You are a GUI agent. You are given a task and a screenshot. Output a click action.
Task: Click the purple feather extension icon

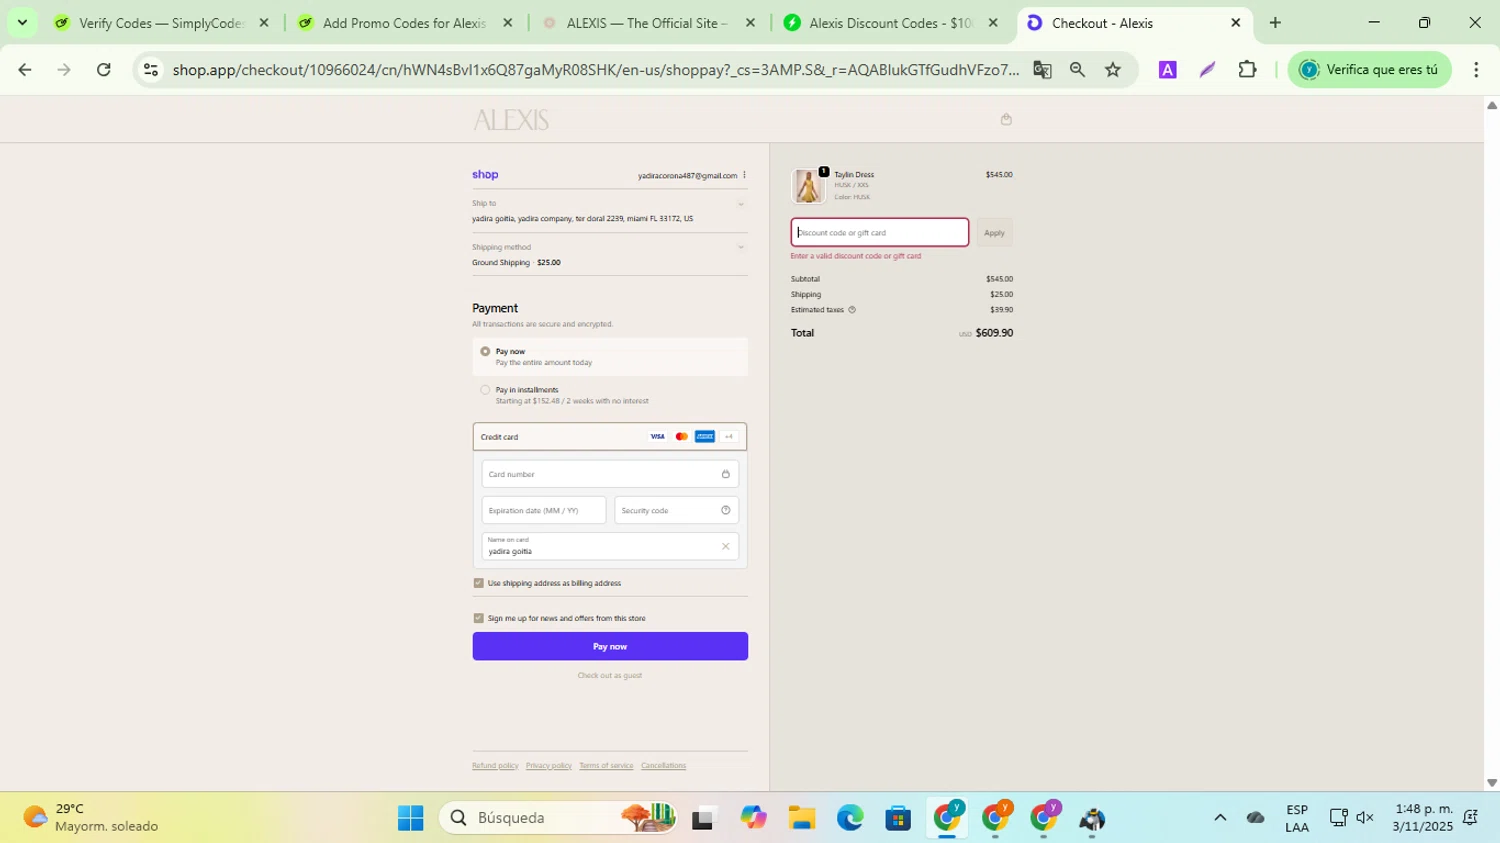click(x=1207, y=69)
